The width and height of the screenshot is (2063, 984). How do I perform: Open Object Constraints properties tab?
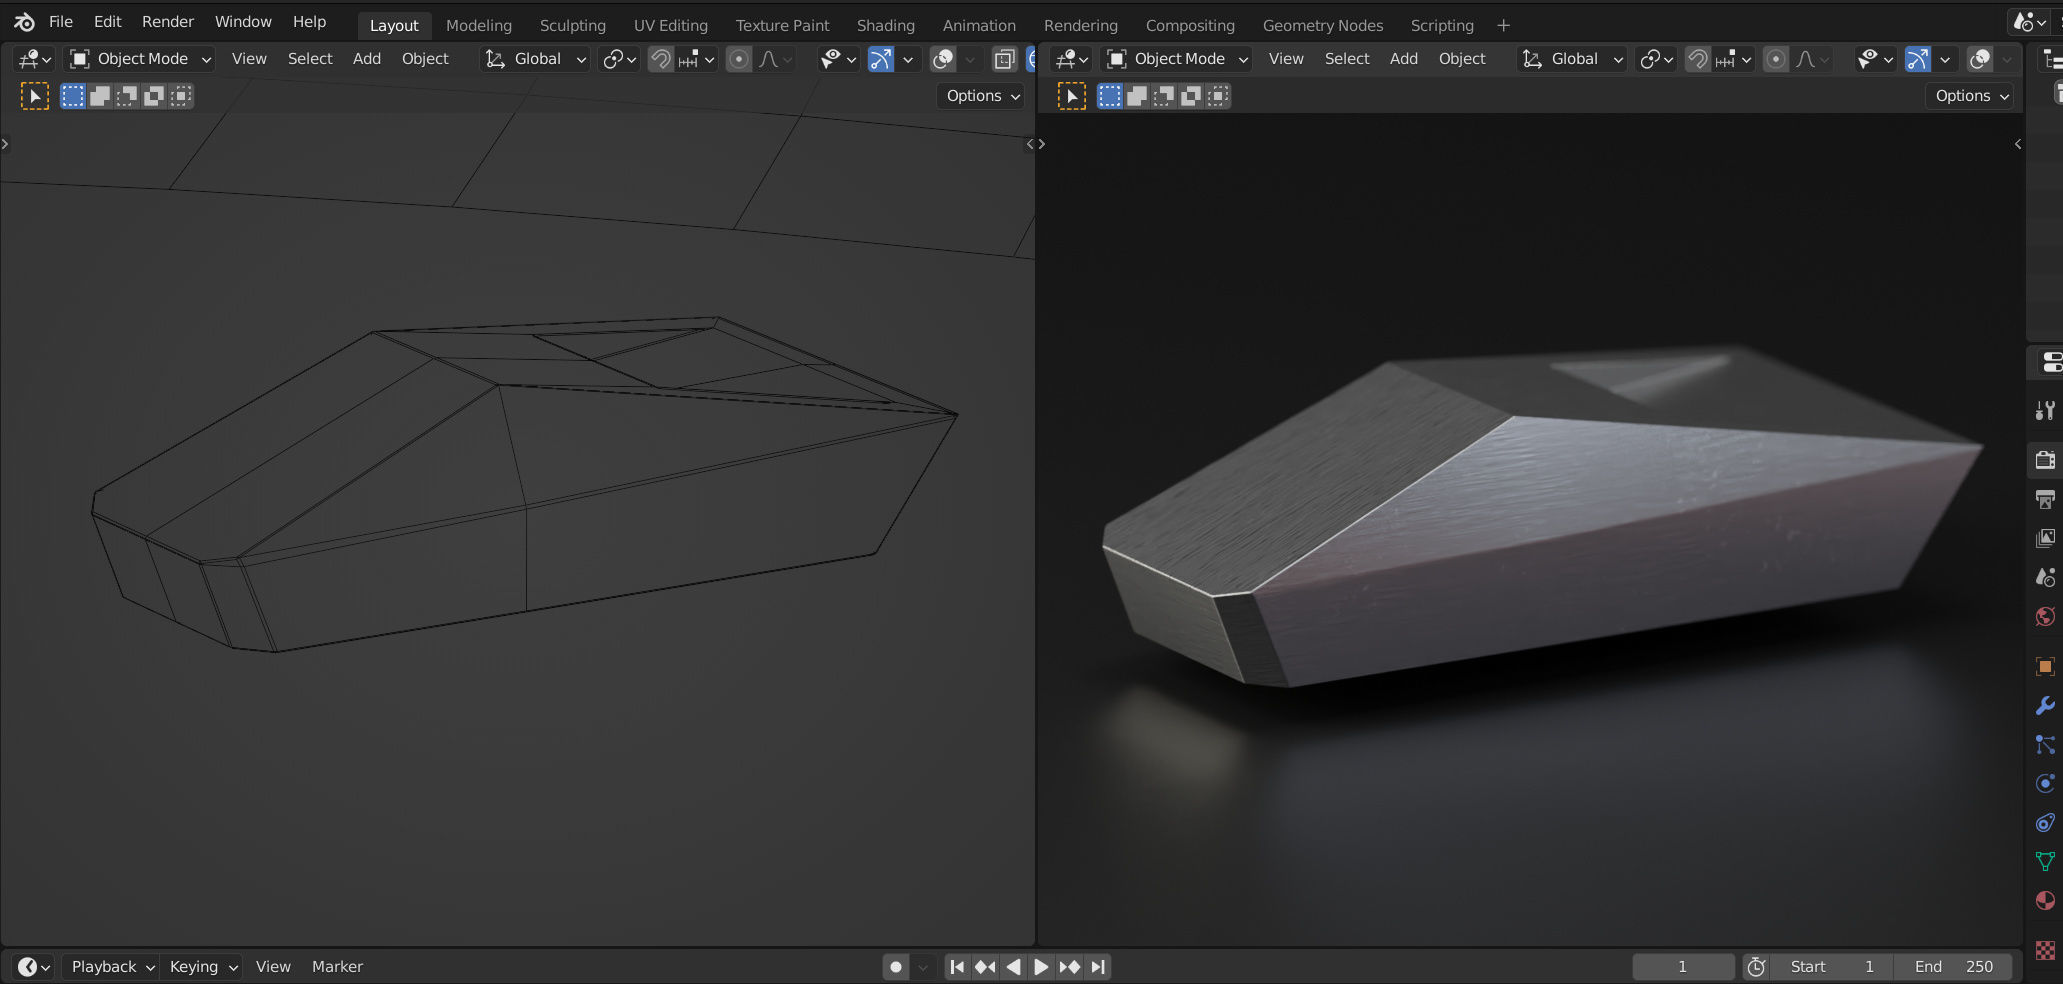pyautogui.click(x=2045, y=822)
